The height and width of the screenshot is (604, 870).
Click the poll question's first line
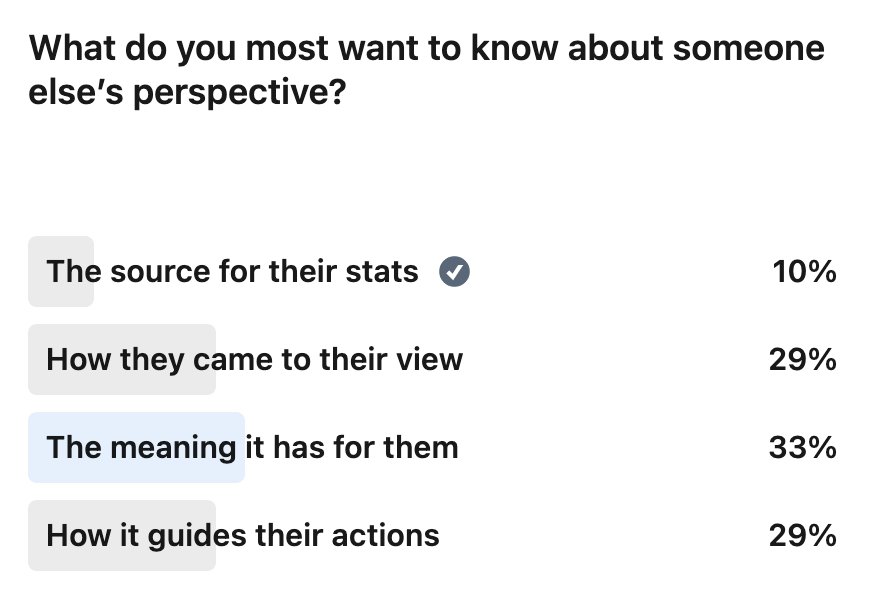coord(427,49)
